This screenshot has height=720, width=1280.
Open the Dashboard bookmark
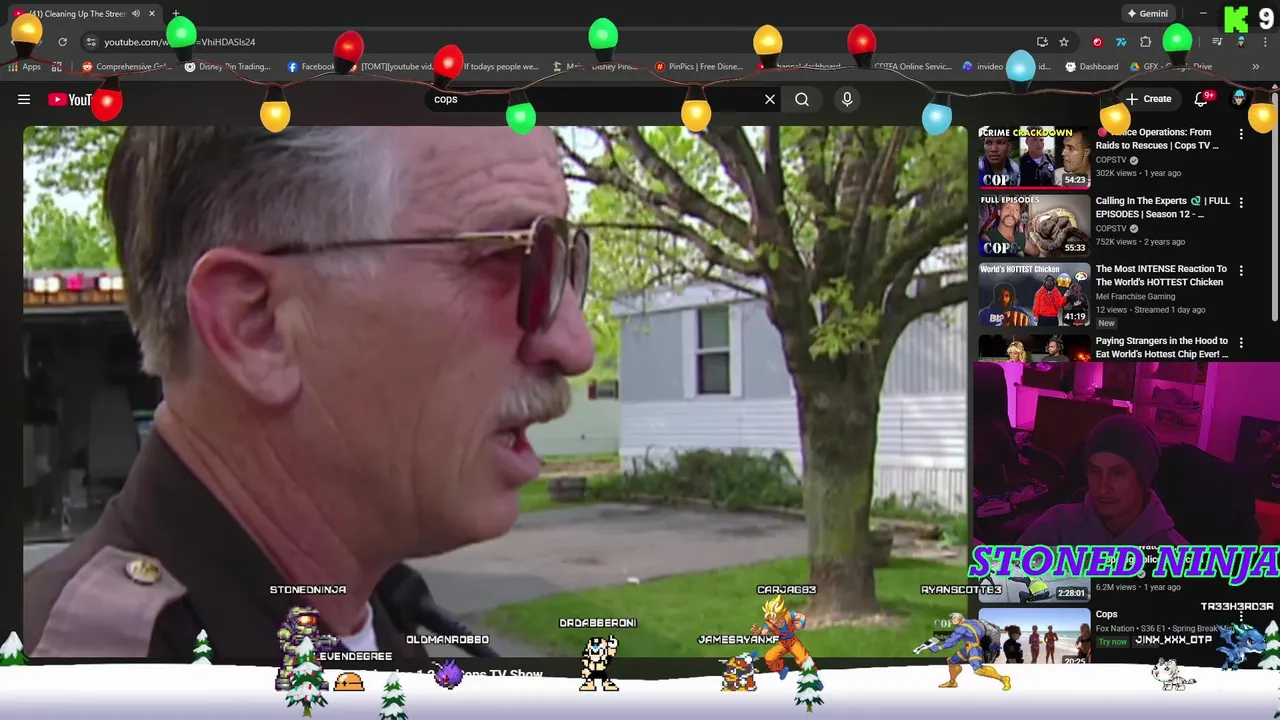click(1092, 67)
